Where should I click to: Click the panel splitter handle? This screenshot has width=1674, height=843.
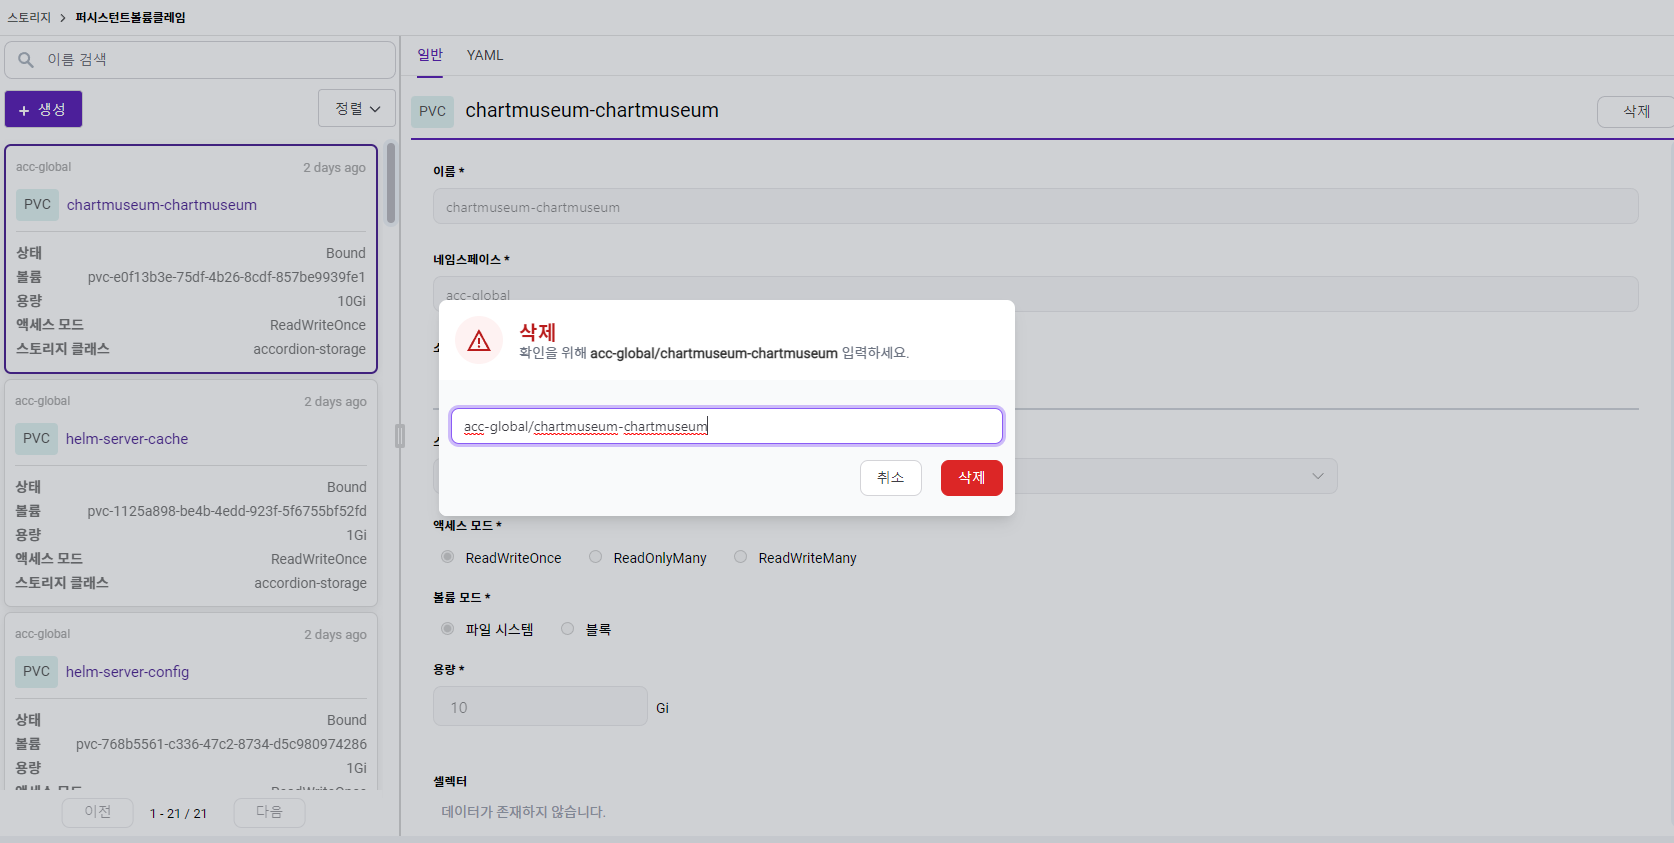point(400,436)
